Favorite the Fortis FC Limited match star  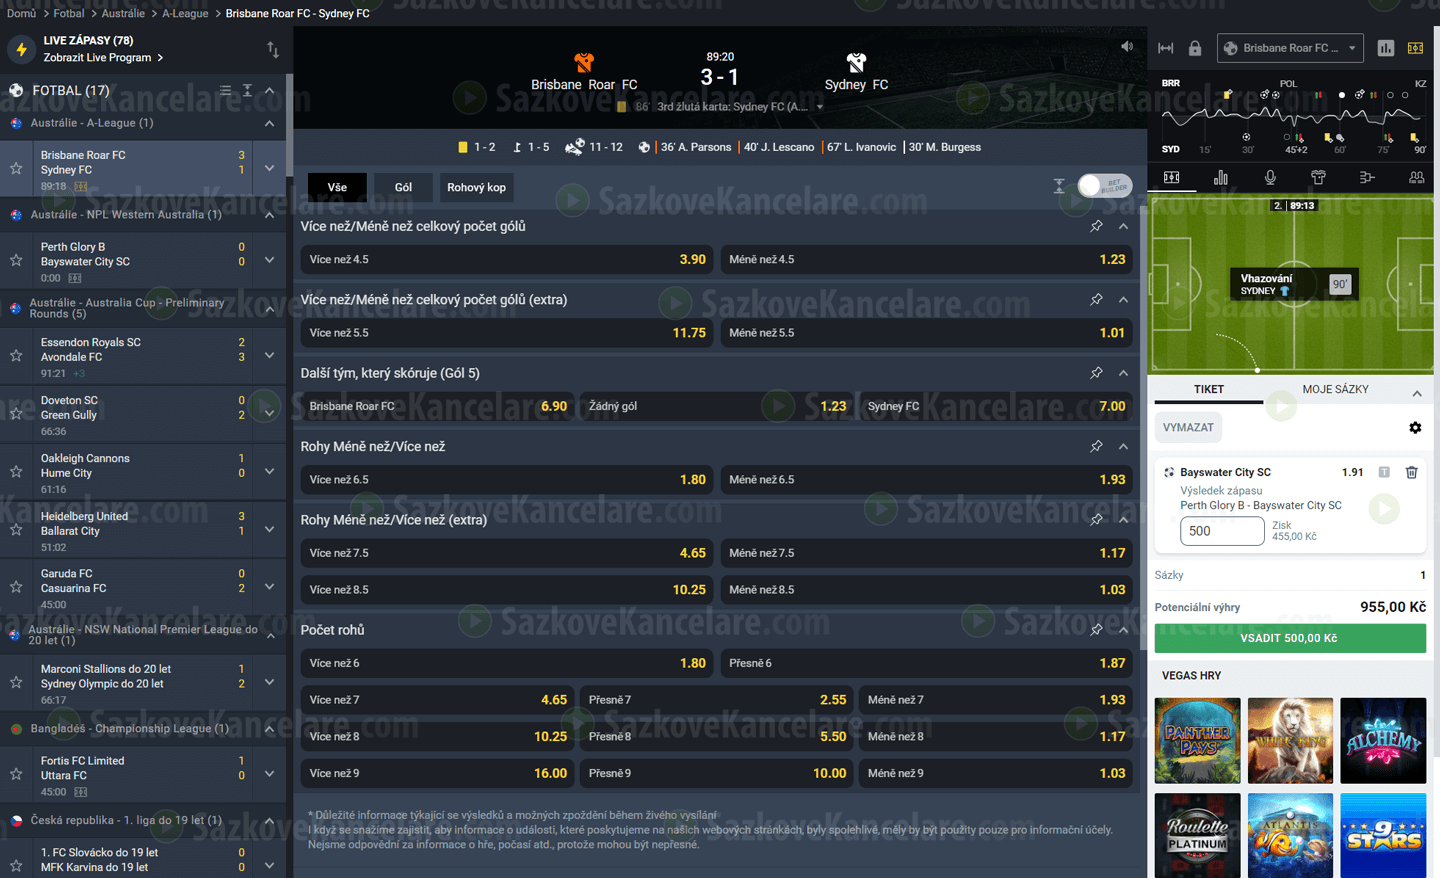[x=16, y=774]
